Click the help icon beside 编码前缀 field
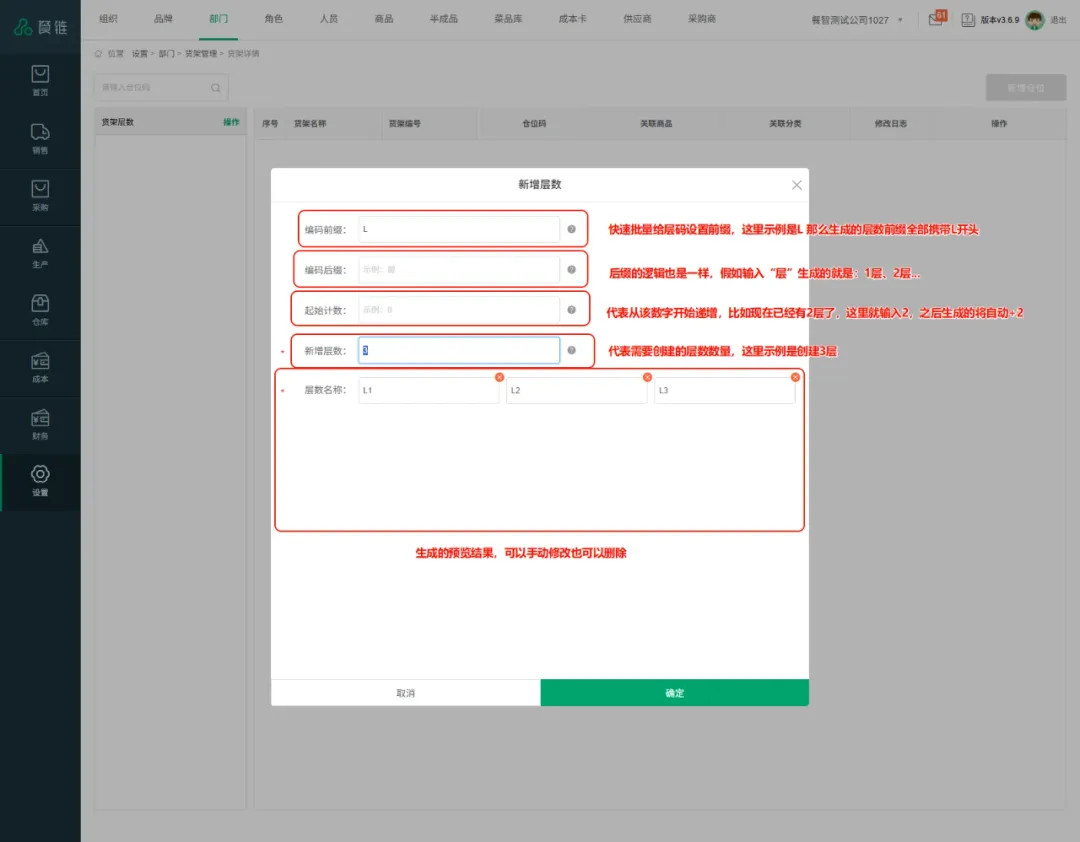This screenshot has height=842, width=1080. pos(571,229)
